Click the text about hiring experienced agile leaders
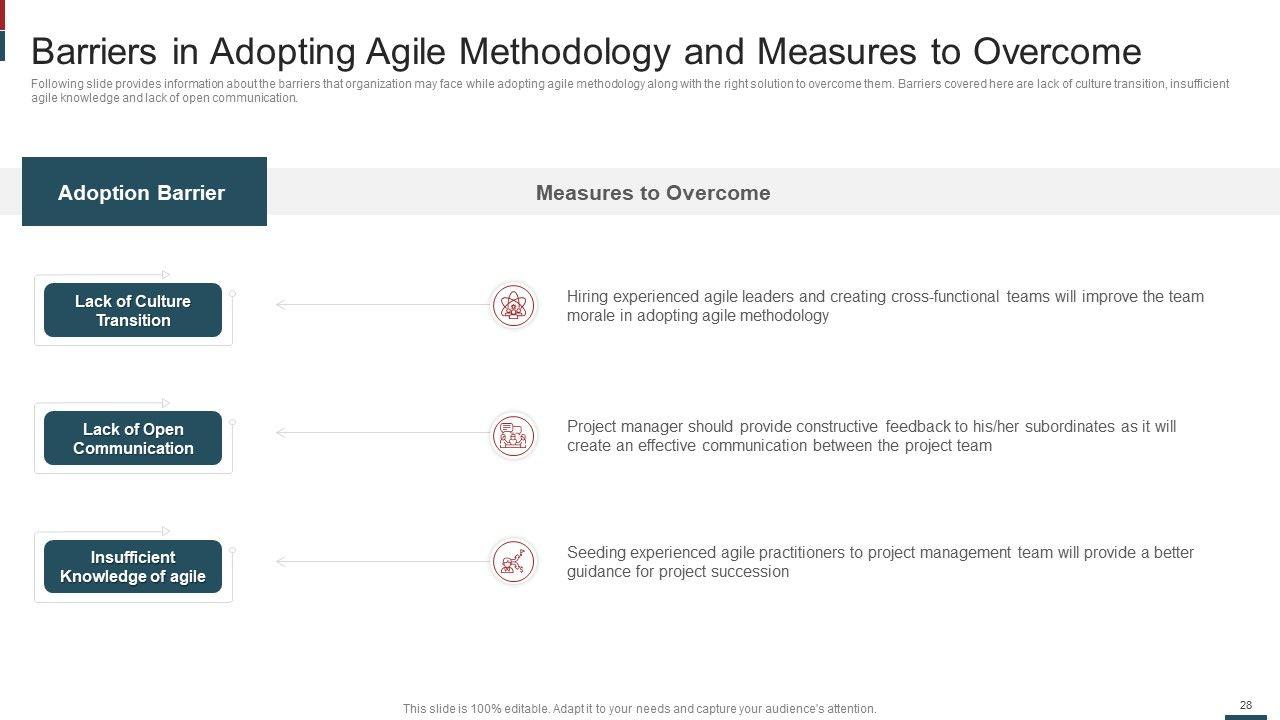This screenshot has width=1280, height=720. pos(885,306)
